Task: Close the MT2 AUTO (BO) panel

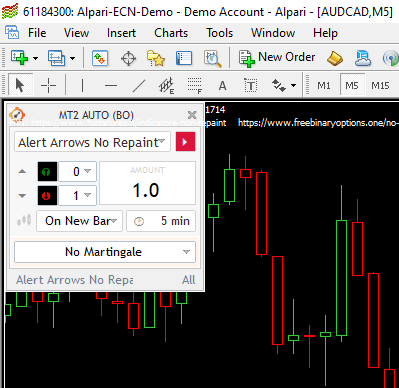Action: [x=192, y=115]
